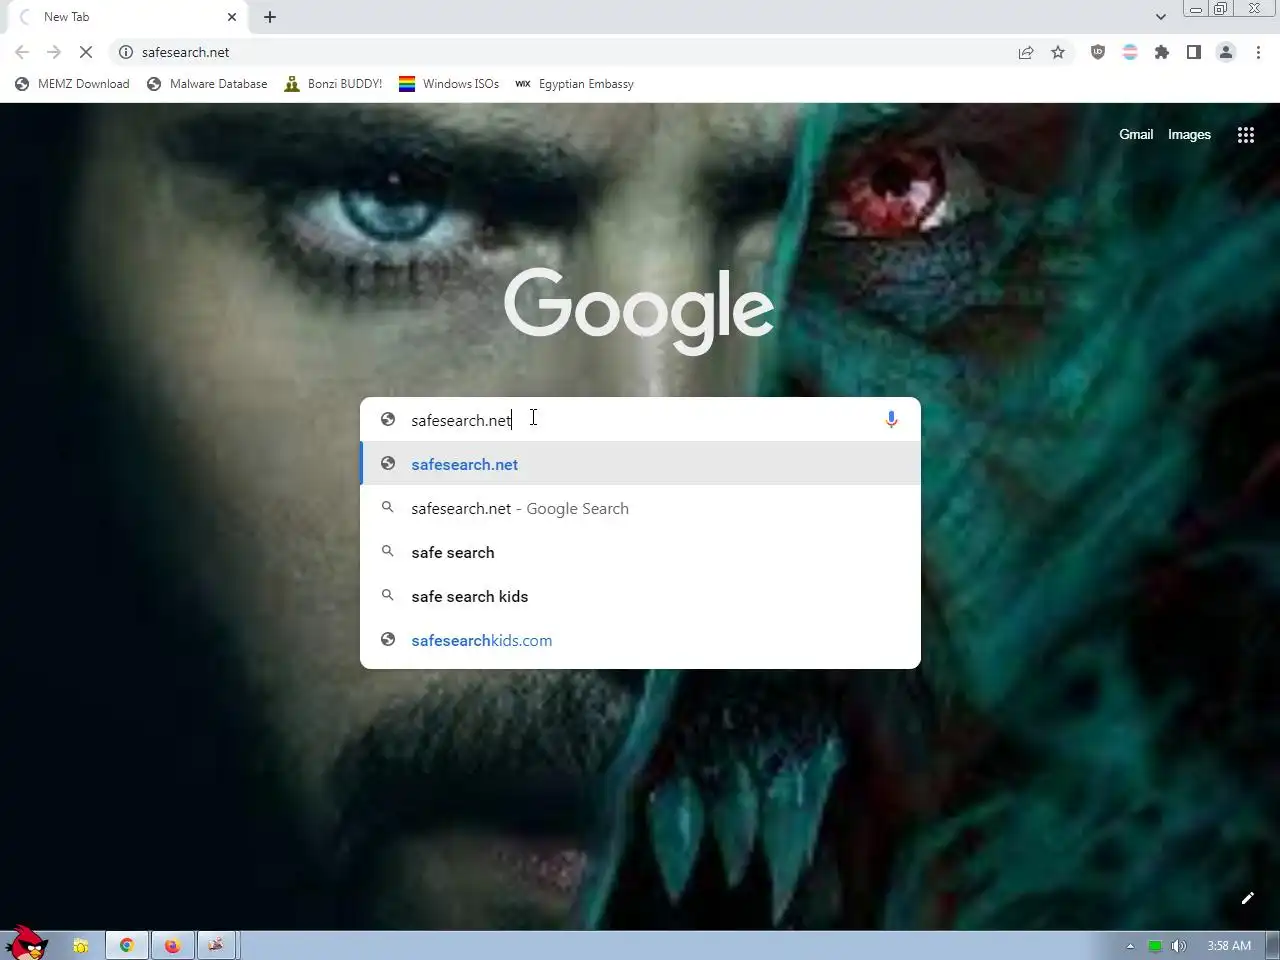
Task: Open Firefox from the taskbar
Action: [x=173, y=945]
